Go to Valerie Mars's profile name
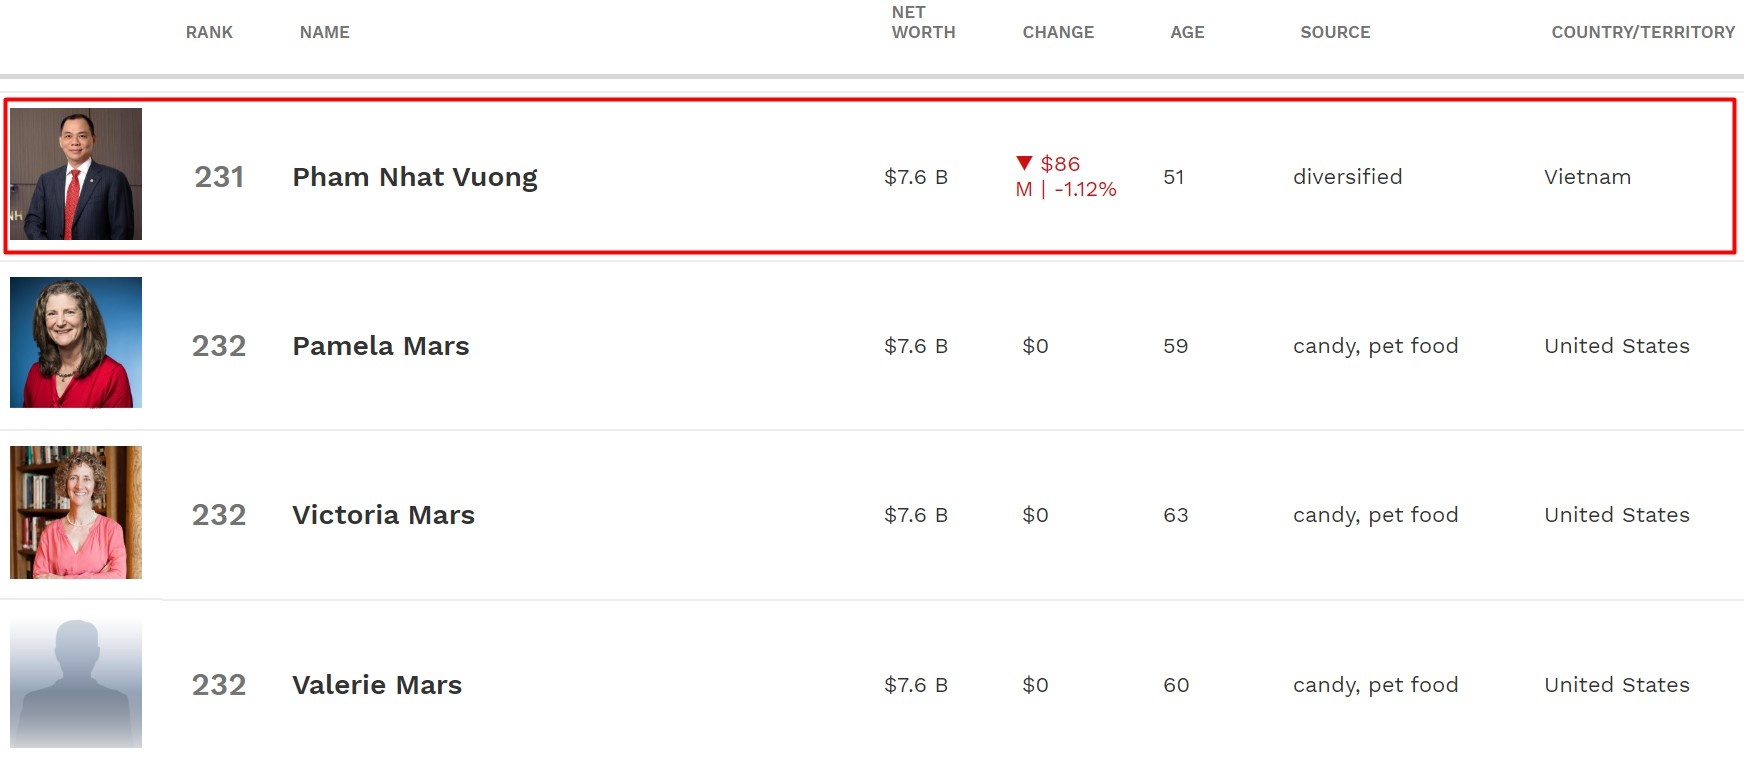1744x768 pixels. click(377, 685)
